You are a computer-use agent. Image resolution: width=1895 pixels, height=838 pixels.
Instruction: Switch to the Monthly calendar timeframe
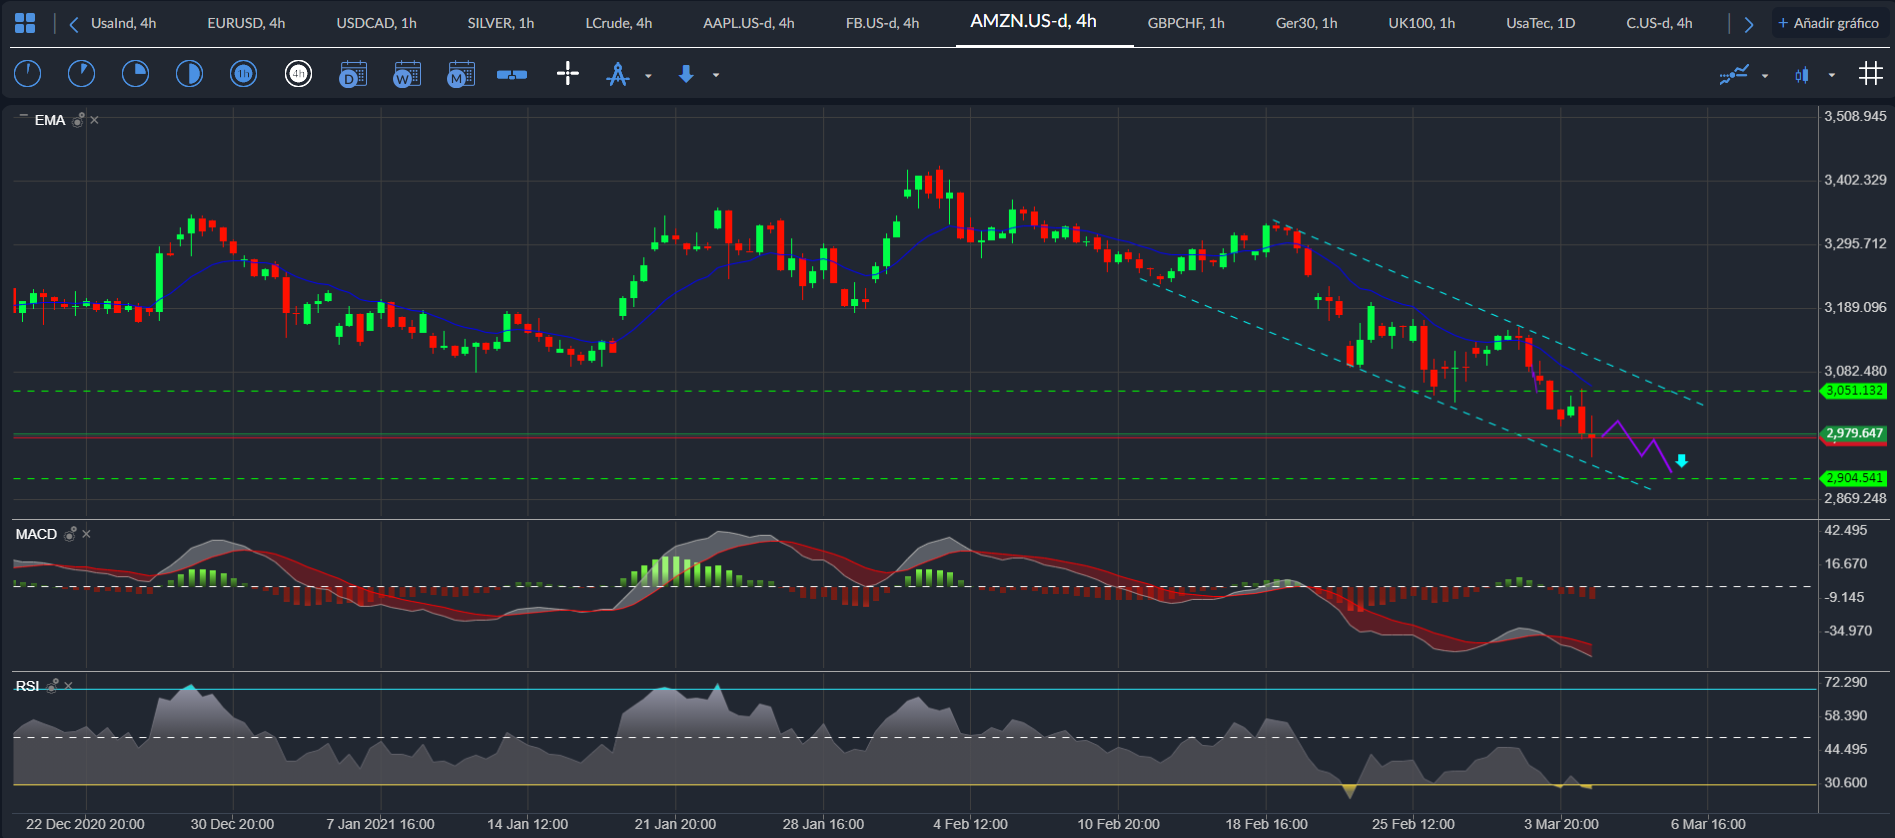pyautogui.click(x=461, y=74)
